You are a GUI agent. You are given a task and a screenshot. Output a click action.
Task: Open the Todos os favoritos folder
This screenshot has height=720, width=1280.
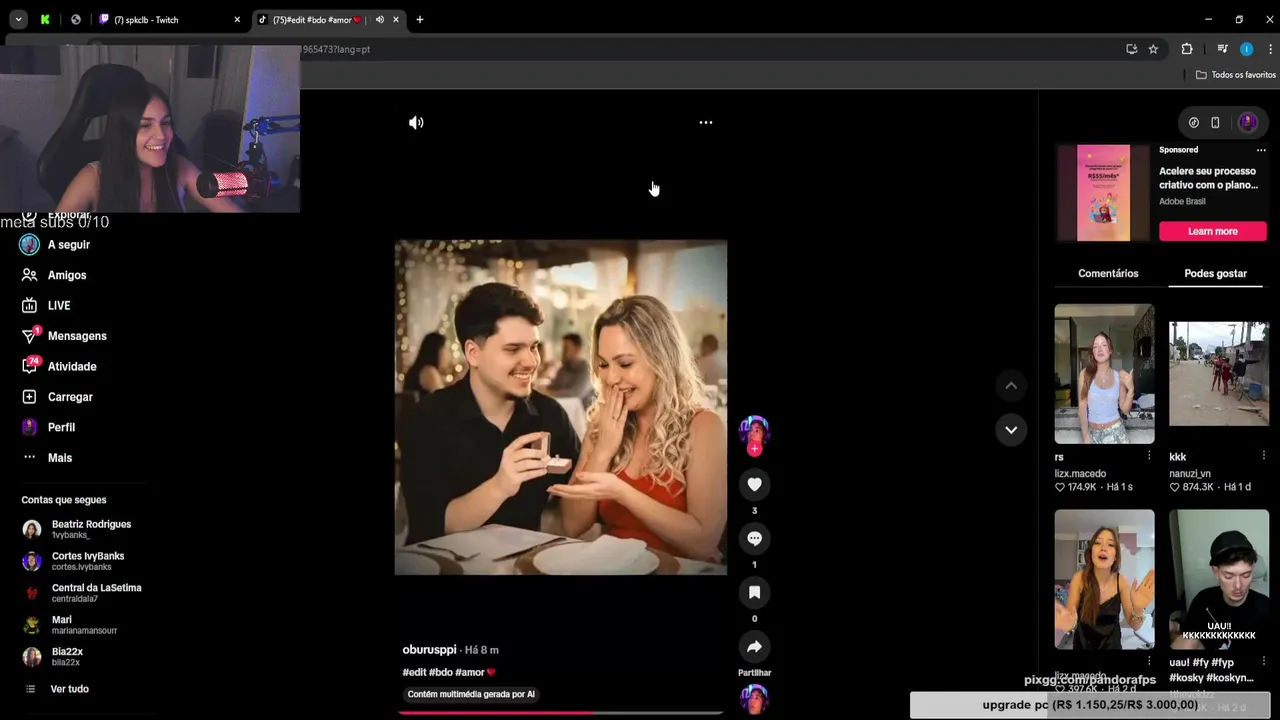coord(1236,75)
